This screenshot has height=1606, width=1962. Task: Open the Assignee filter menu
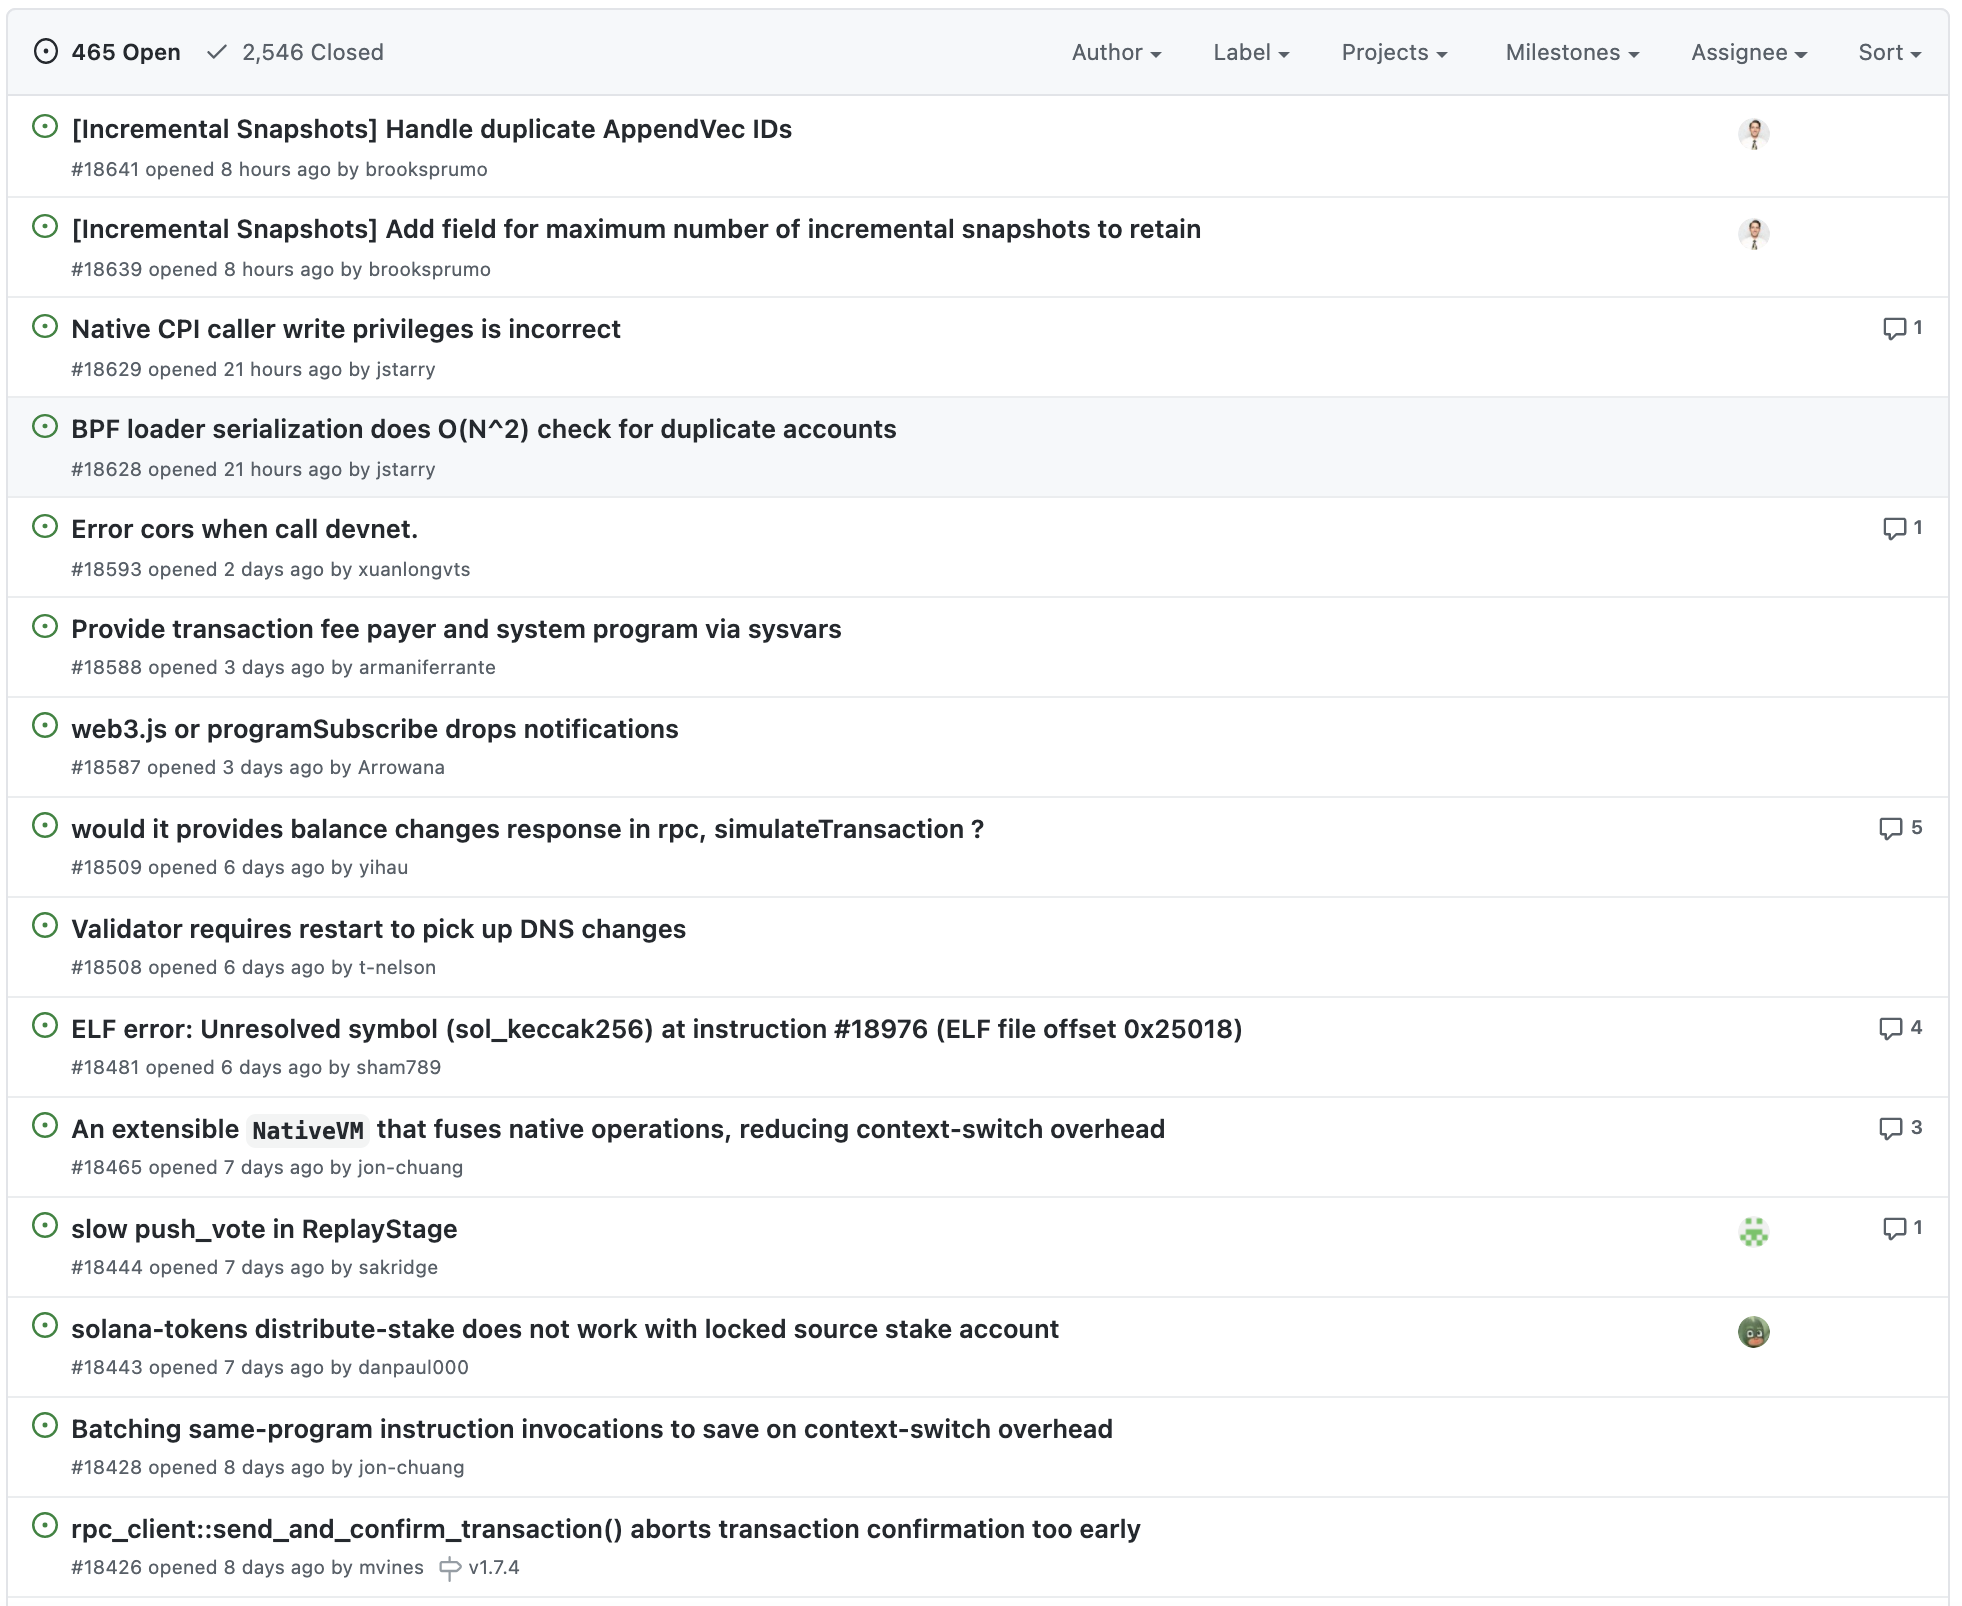click(x=1748, y=52)
